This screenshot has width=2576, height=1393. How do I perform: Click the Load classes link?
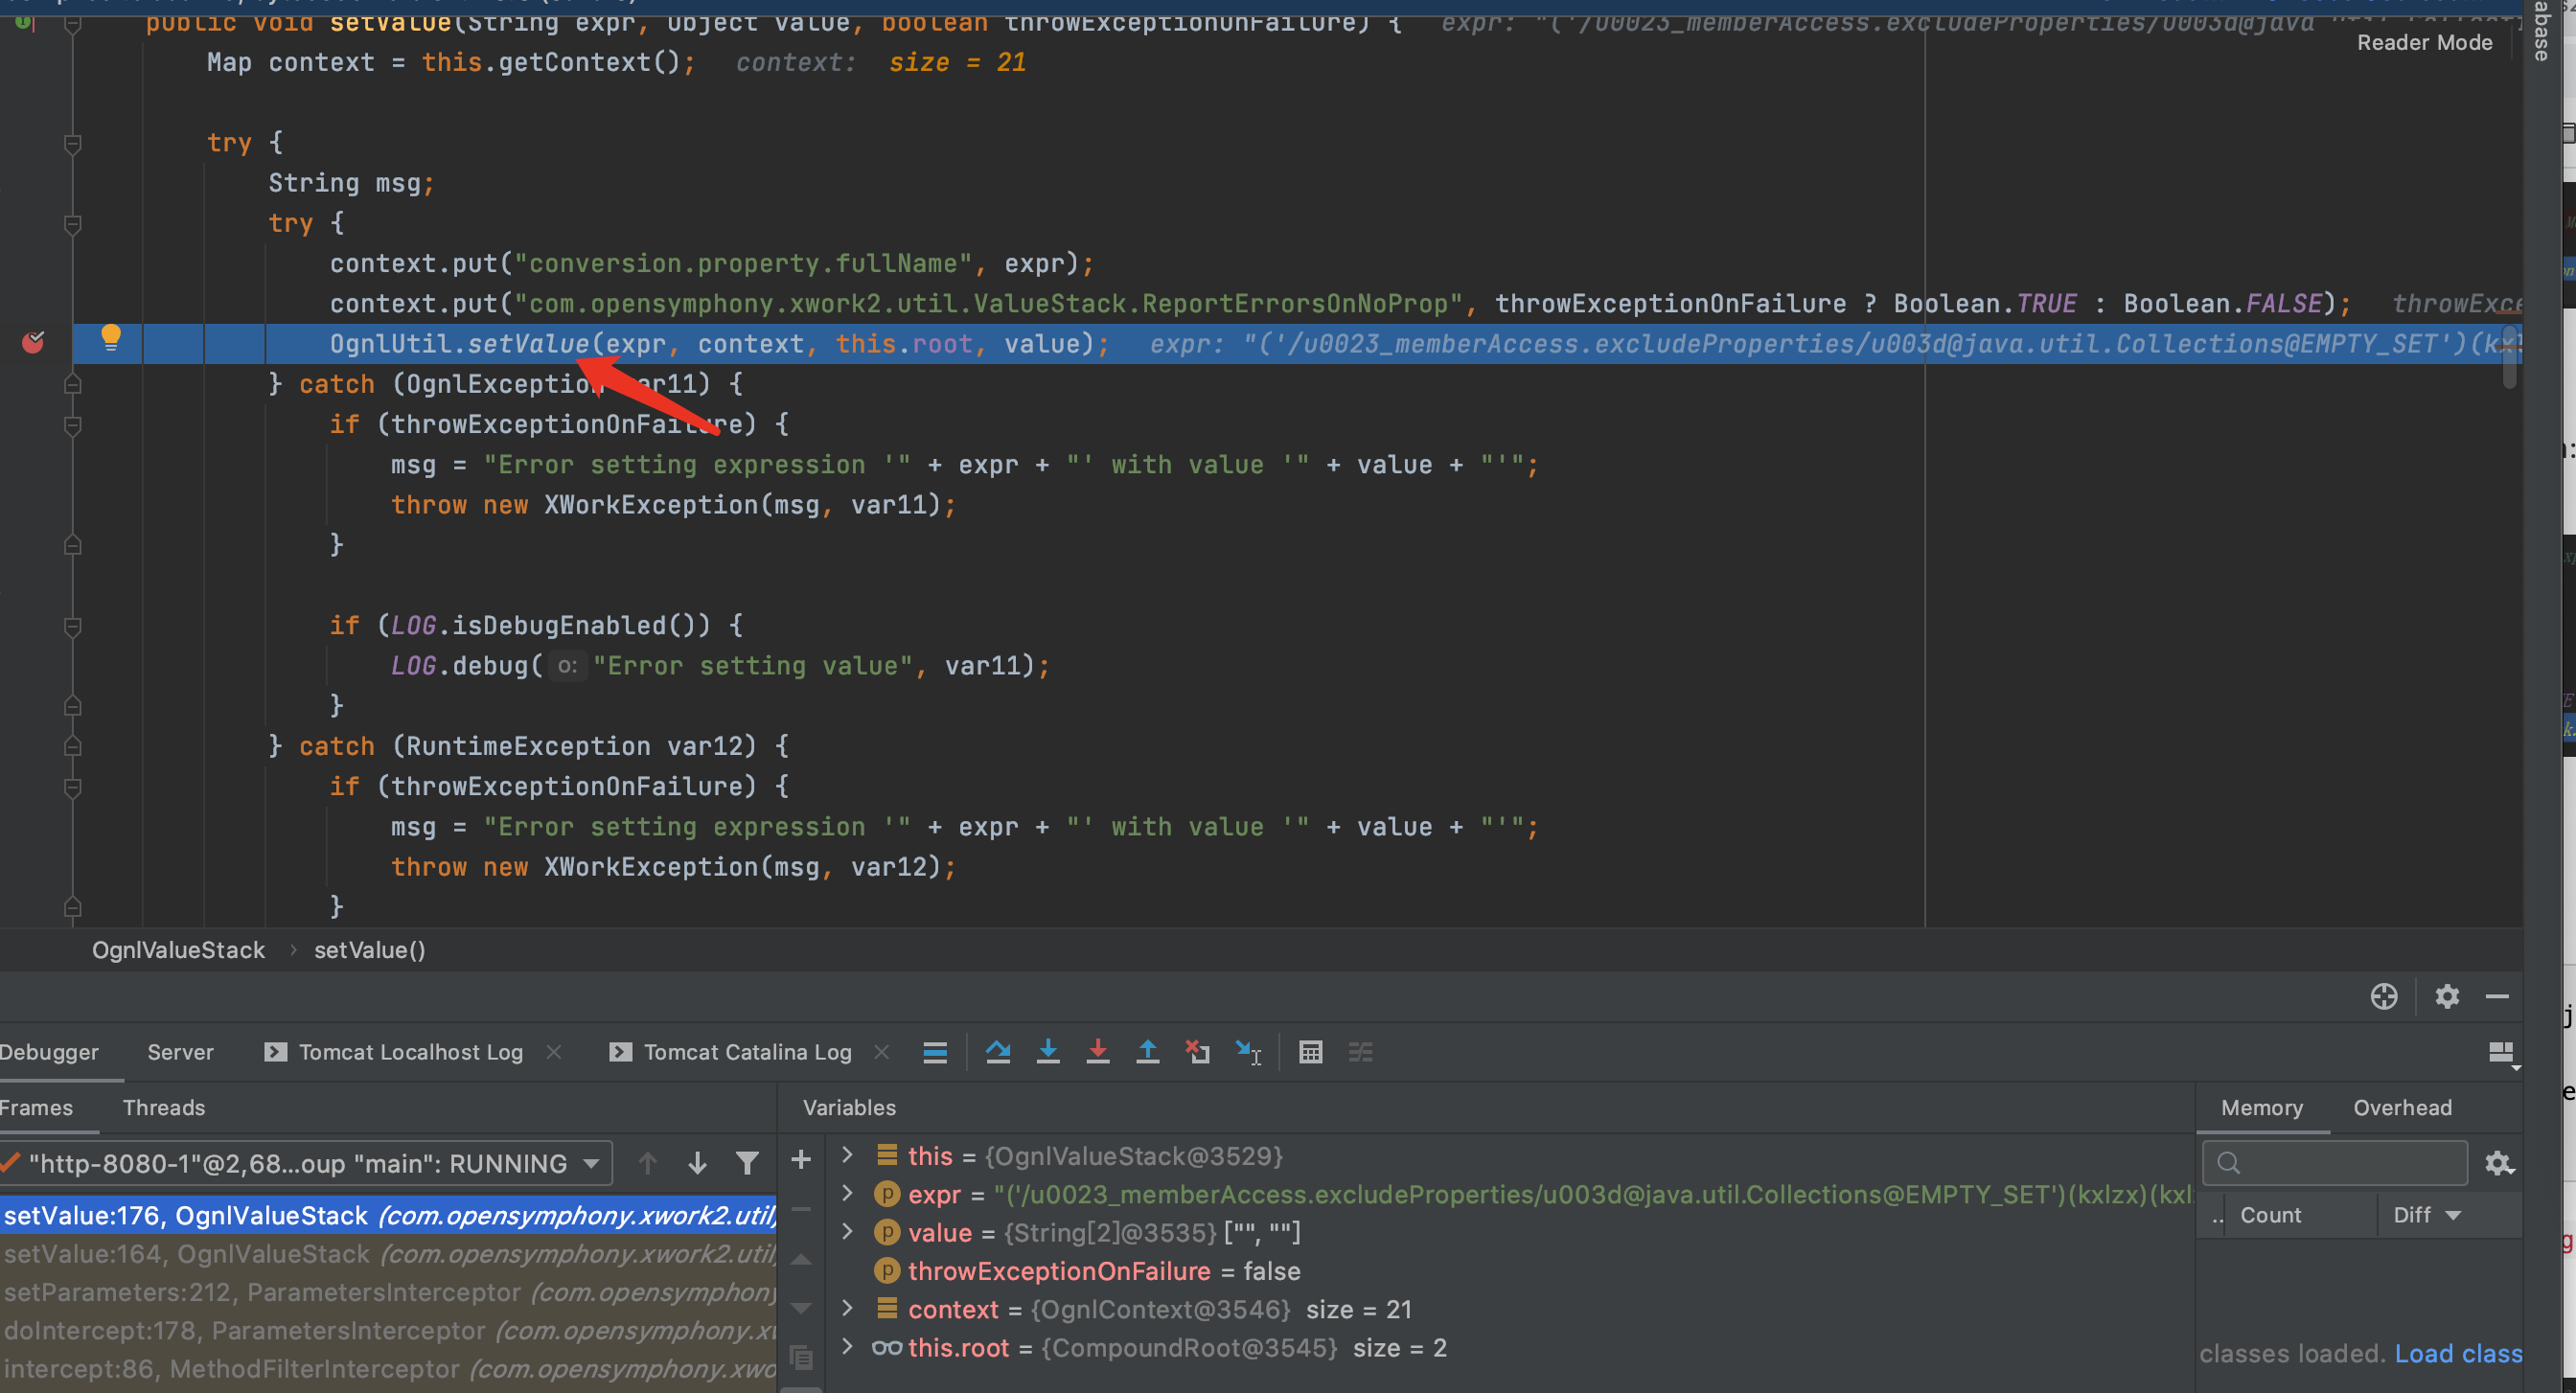pos(2459,1354)
